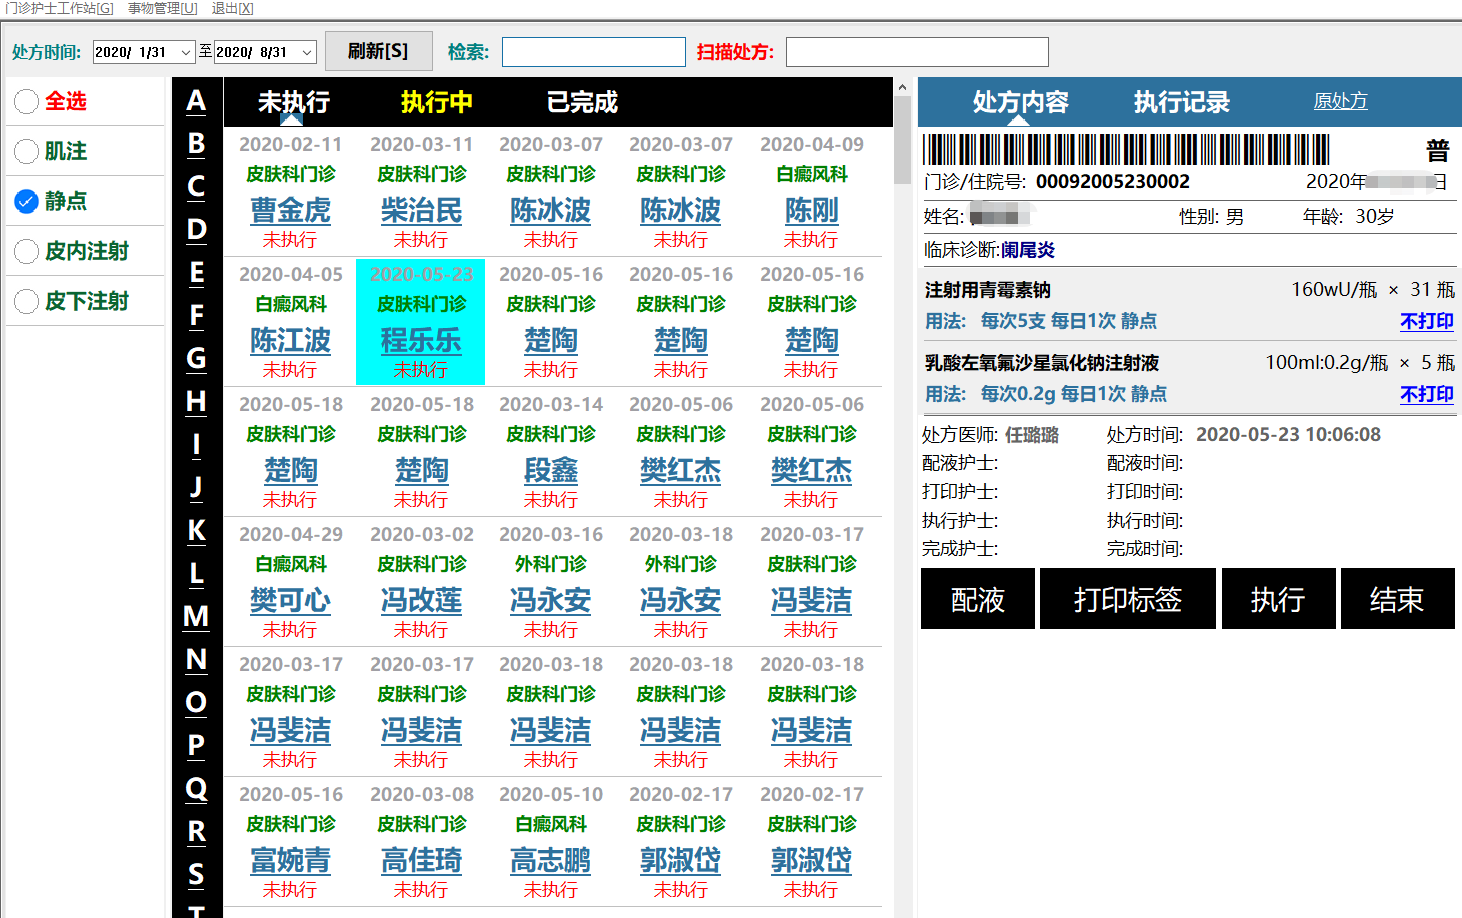The height and width of the screenshot is (918, 1462).
Task: Jump to letter M in index
Action: tap(196, 616)
